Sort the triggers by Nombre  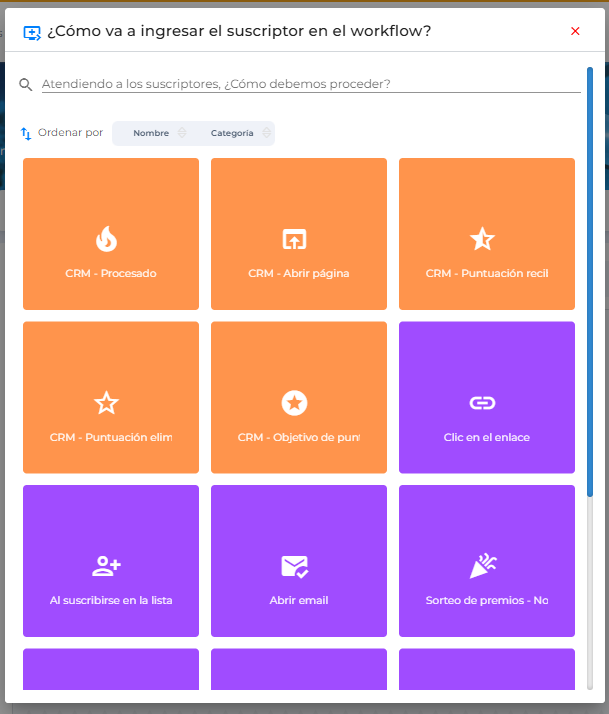[x=151, y=133]
